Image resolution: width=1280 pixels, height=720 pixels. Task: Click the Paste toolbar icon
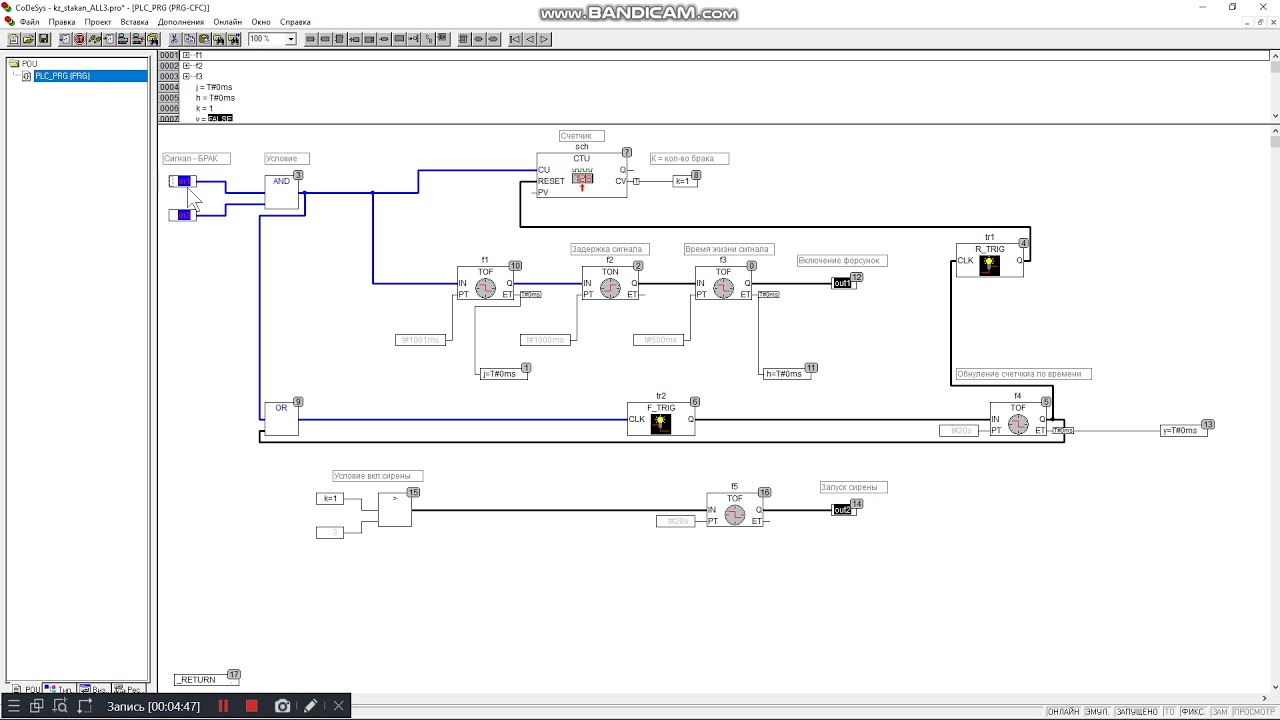203,39
